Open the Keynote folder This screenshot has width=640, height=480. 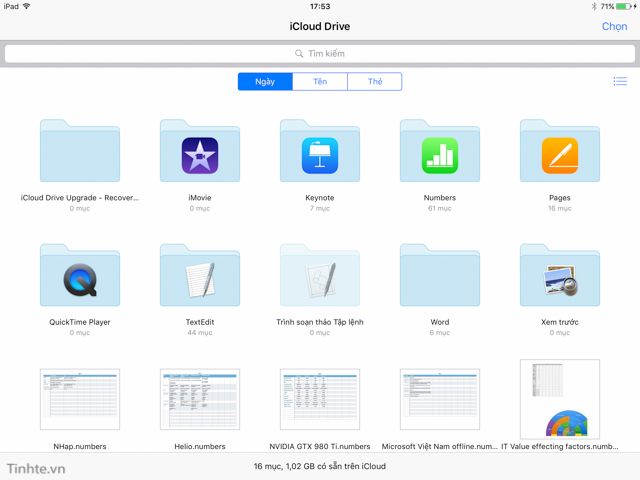320,151
